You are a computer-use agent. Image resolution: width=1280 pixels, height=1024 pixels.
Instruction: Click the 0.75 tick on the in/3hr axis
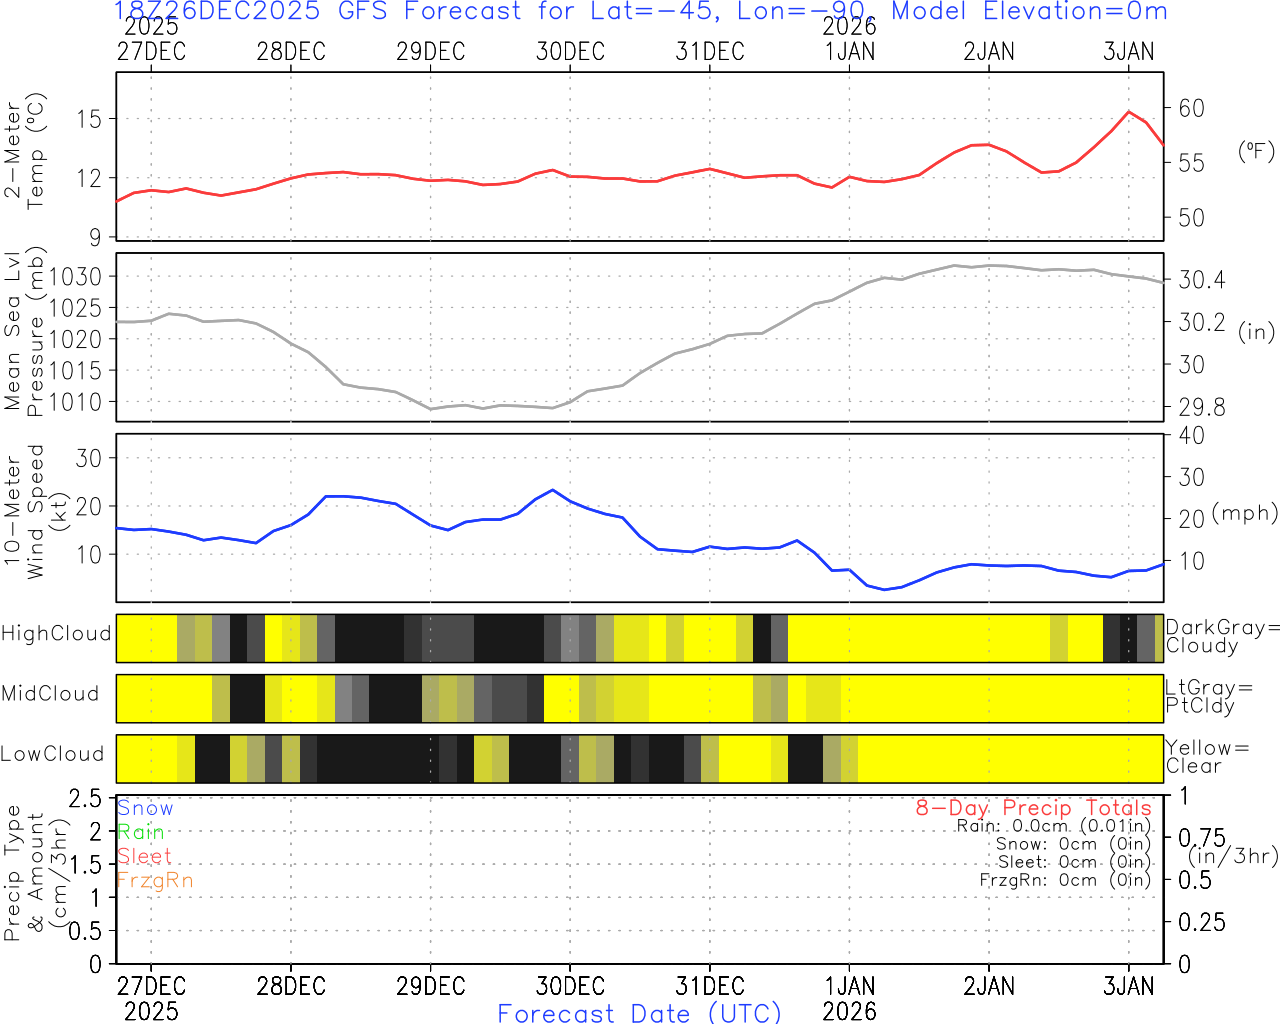1202,838
